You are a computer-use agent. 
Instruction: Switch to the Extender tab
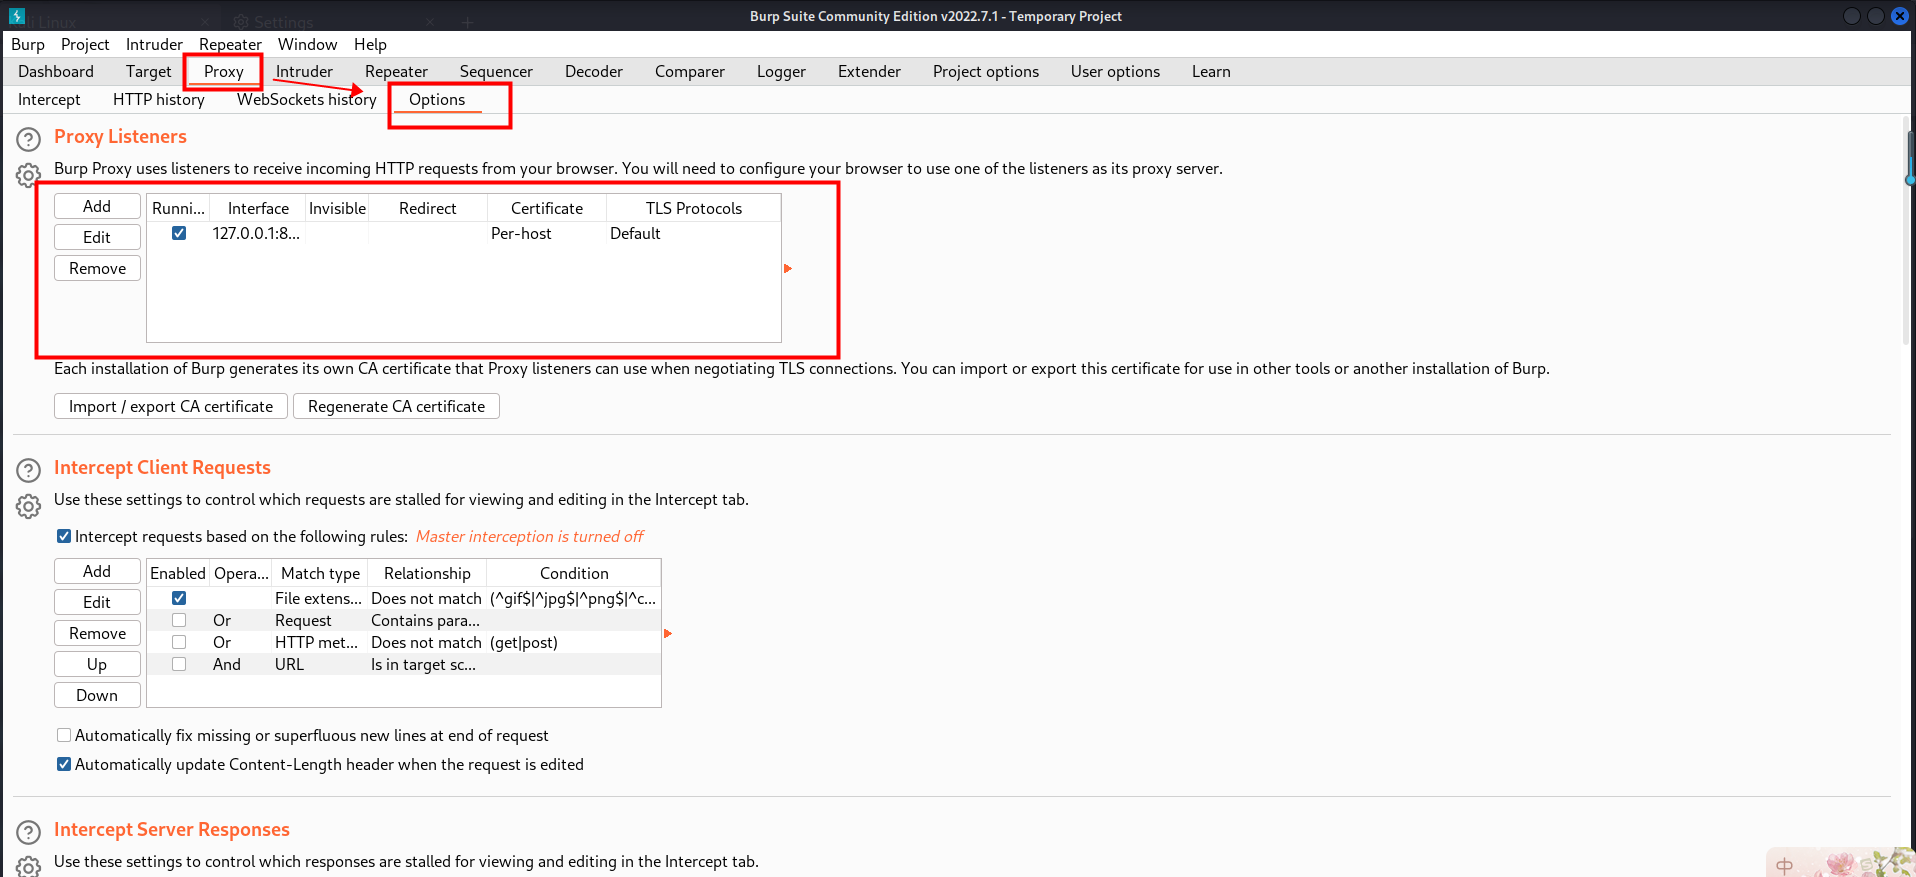tap(869, 71)
